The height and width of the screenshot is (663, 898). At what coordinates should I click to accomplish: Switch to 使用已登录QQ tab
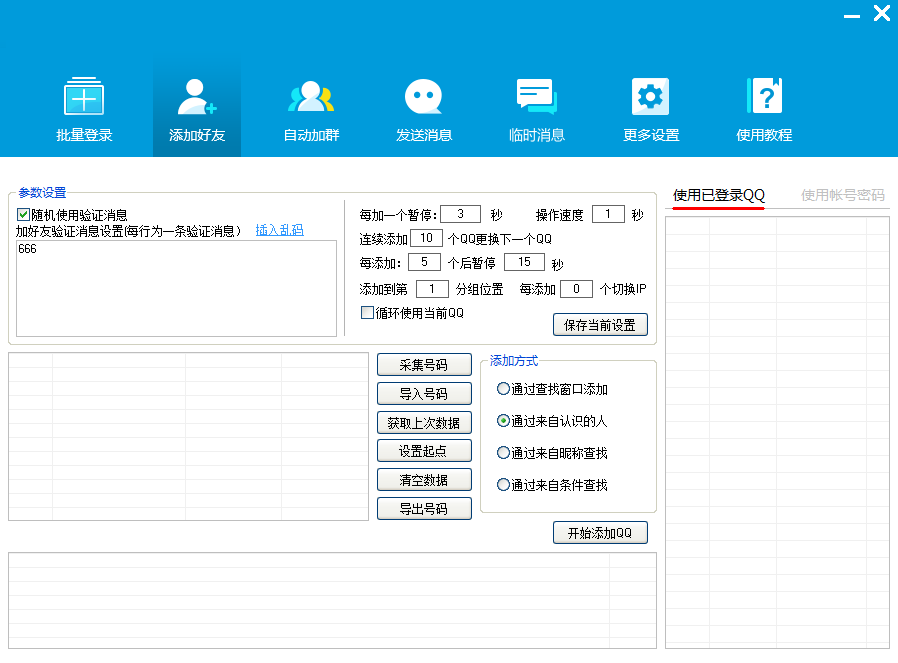[x=718, y=195]
